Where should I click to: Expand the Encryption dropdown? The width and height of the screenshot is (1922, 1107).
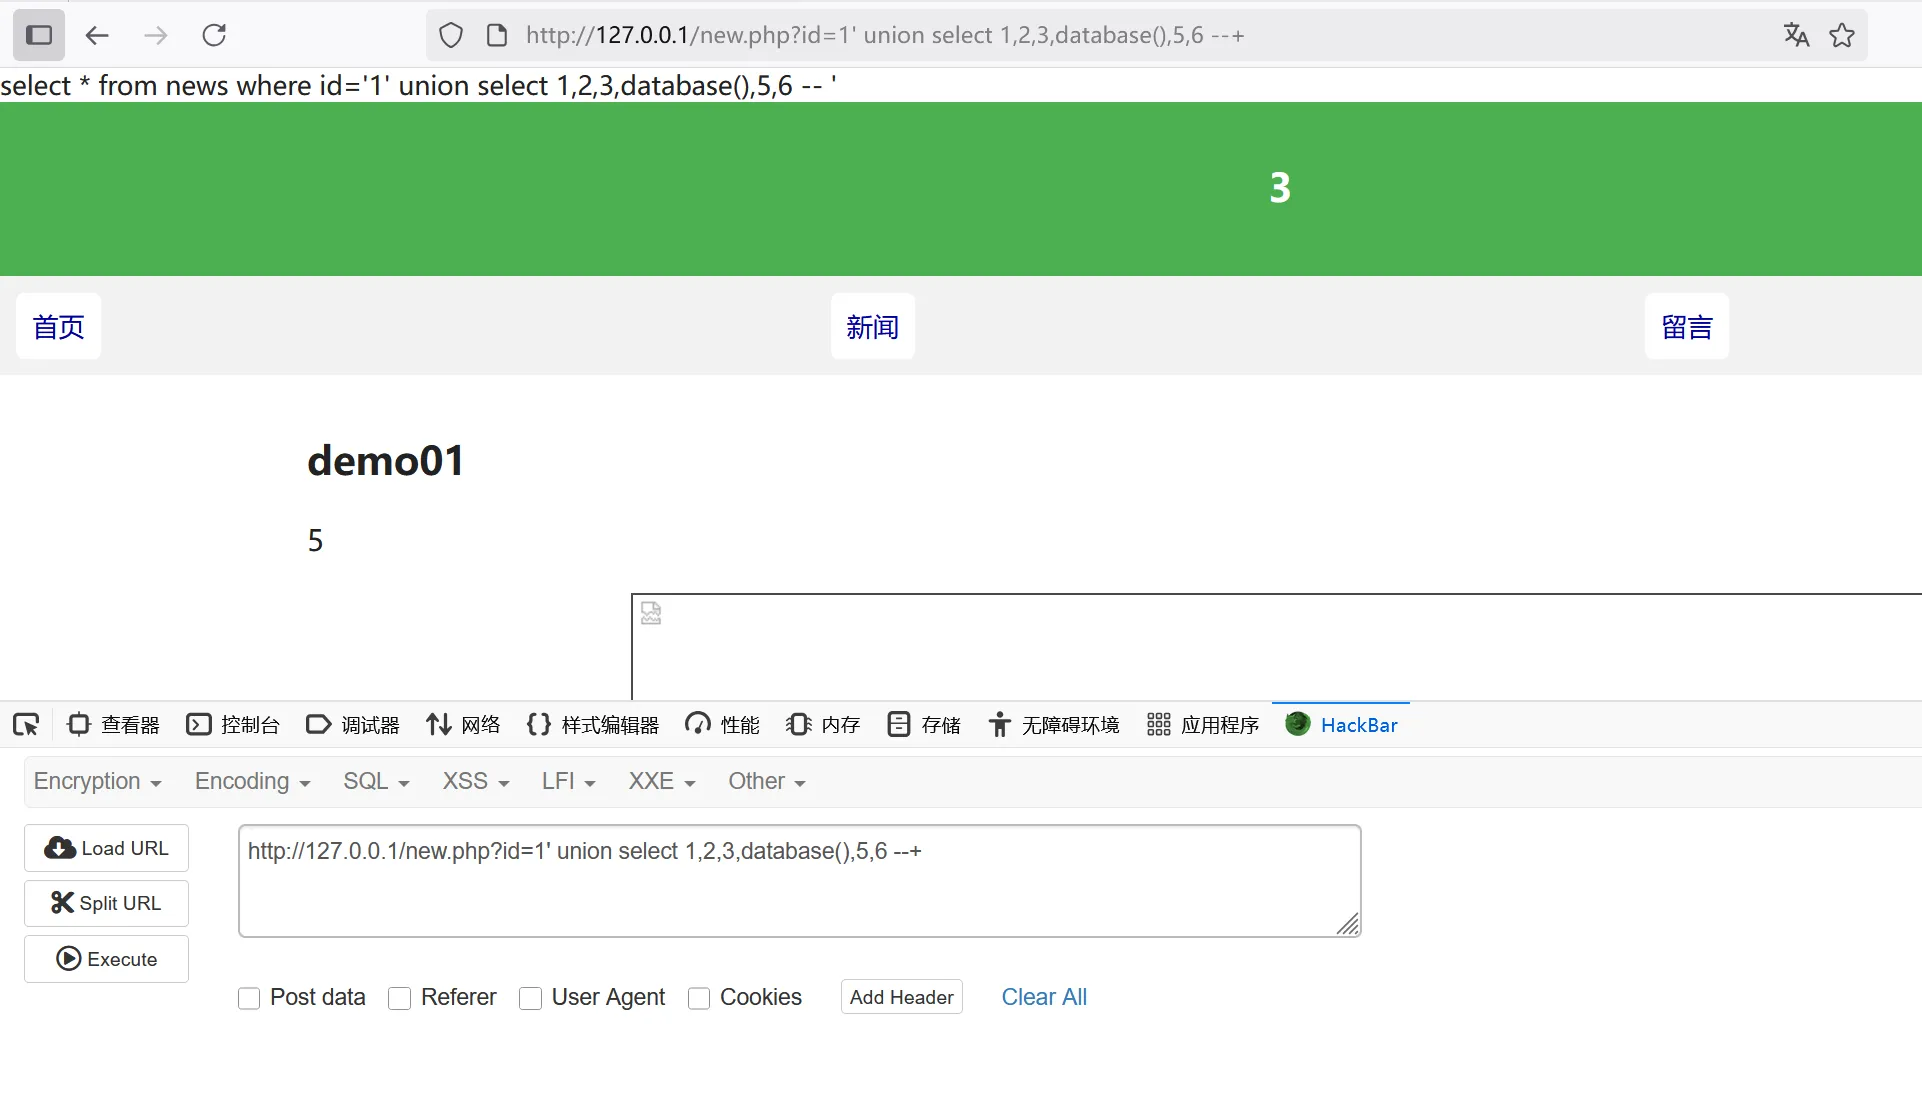pyautogui.click(x=97, y=782)
